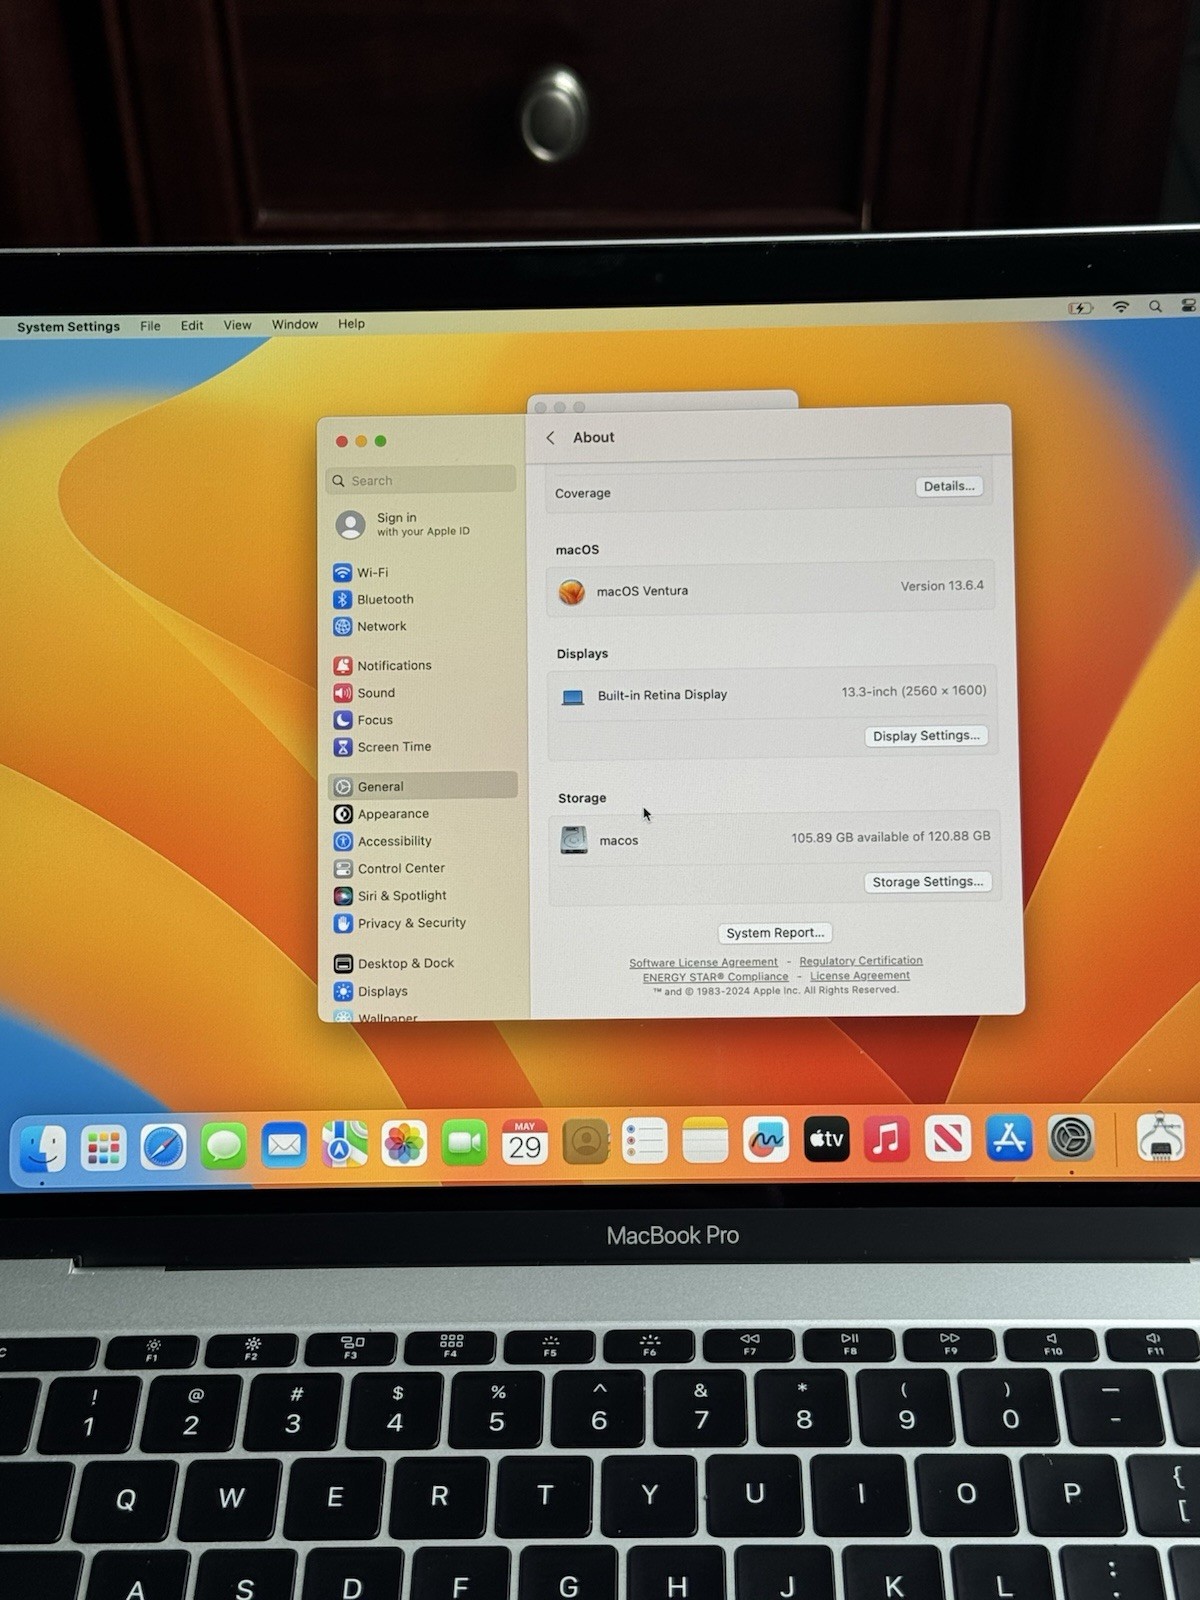Viewport: 1200px width, 1600px height.
Task: Open Calendar showing May 29
Action: (x=525, y=1142)
